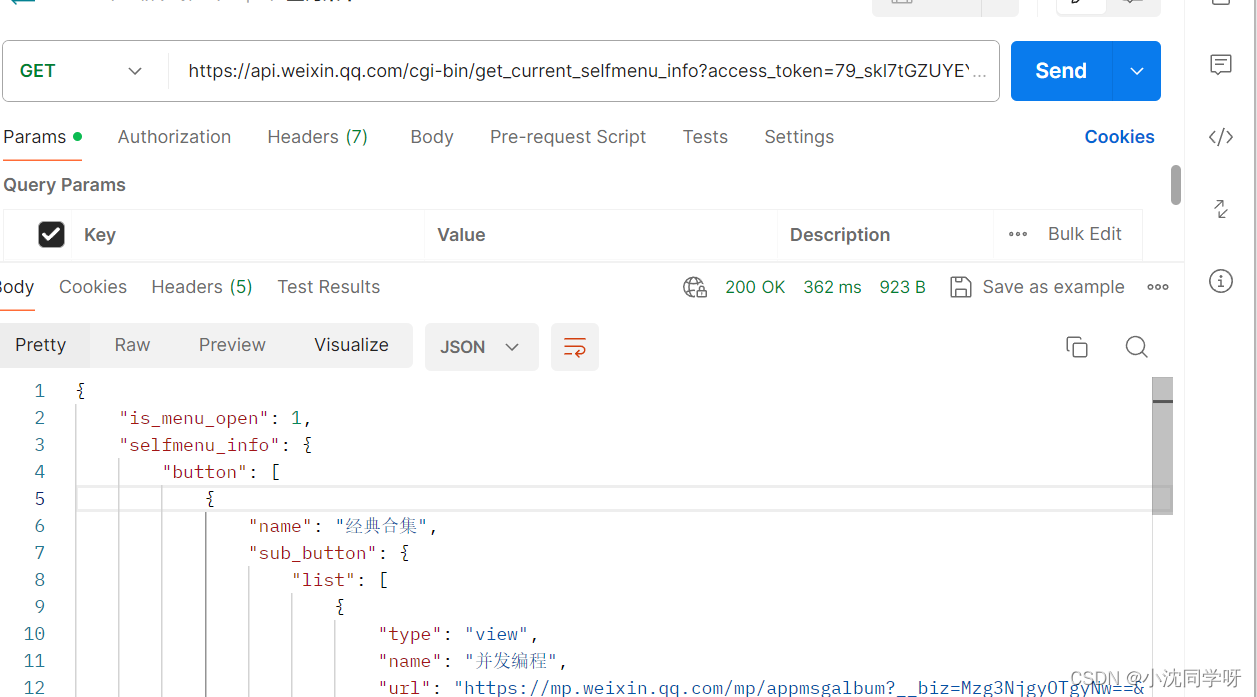1257x697 pixels.
Task: Click the Description column header
Action: point(840,235)
